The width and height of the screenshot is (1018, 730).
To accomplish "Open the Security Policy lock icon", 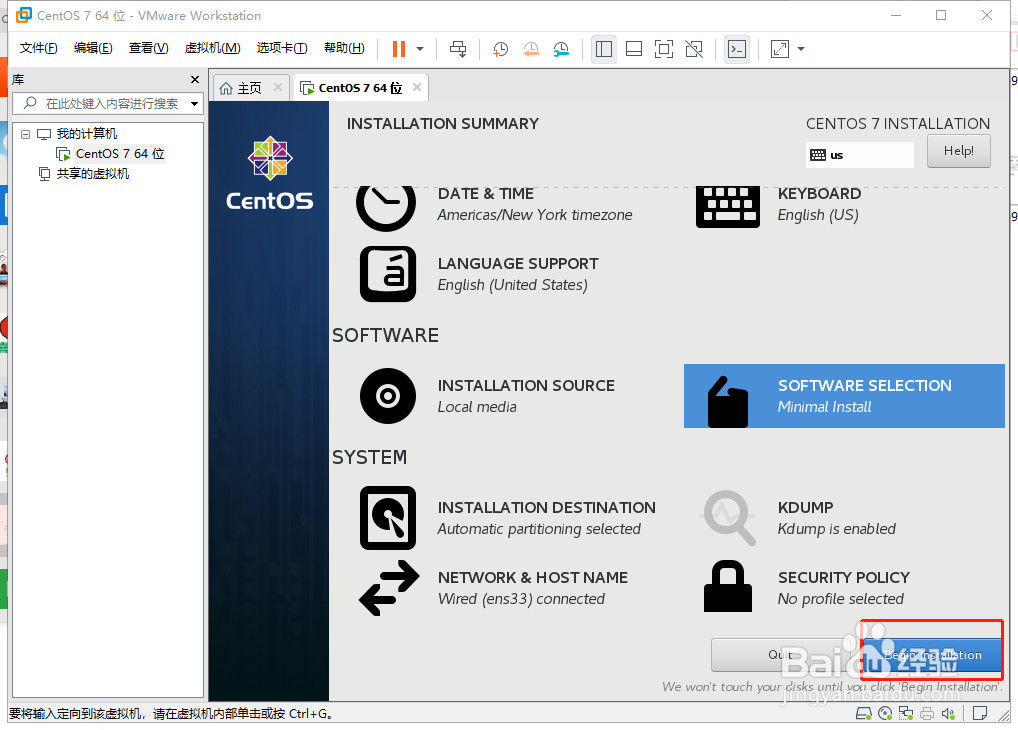I will click(728, 586).
